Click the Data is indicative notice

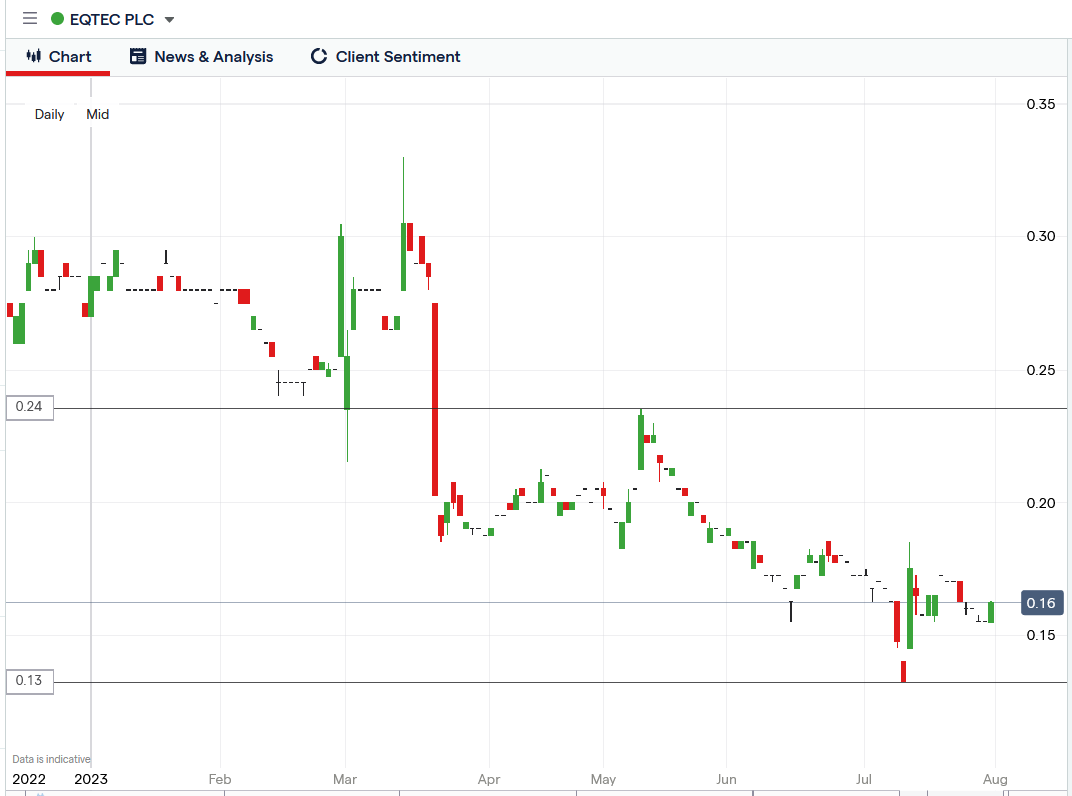(x=51, y=759)
